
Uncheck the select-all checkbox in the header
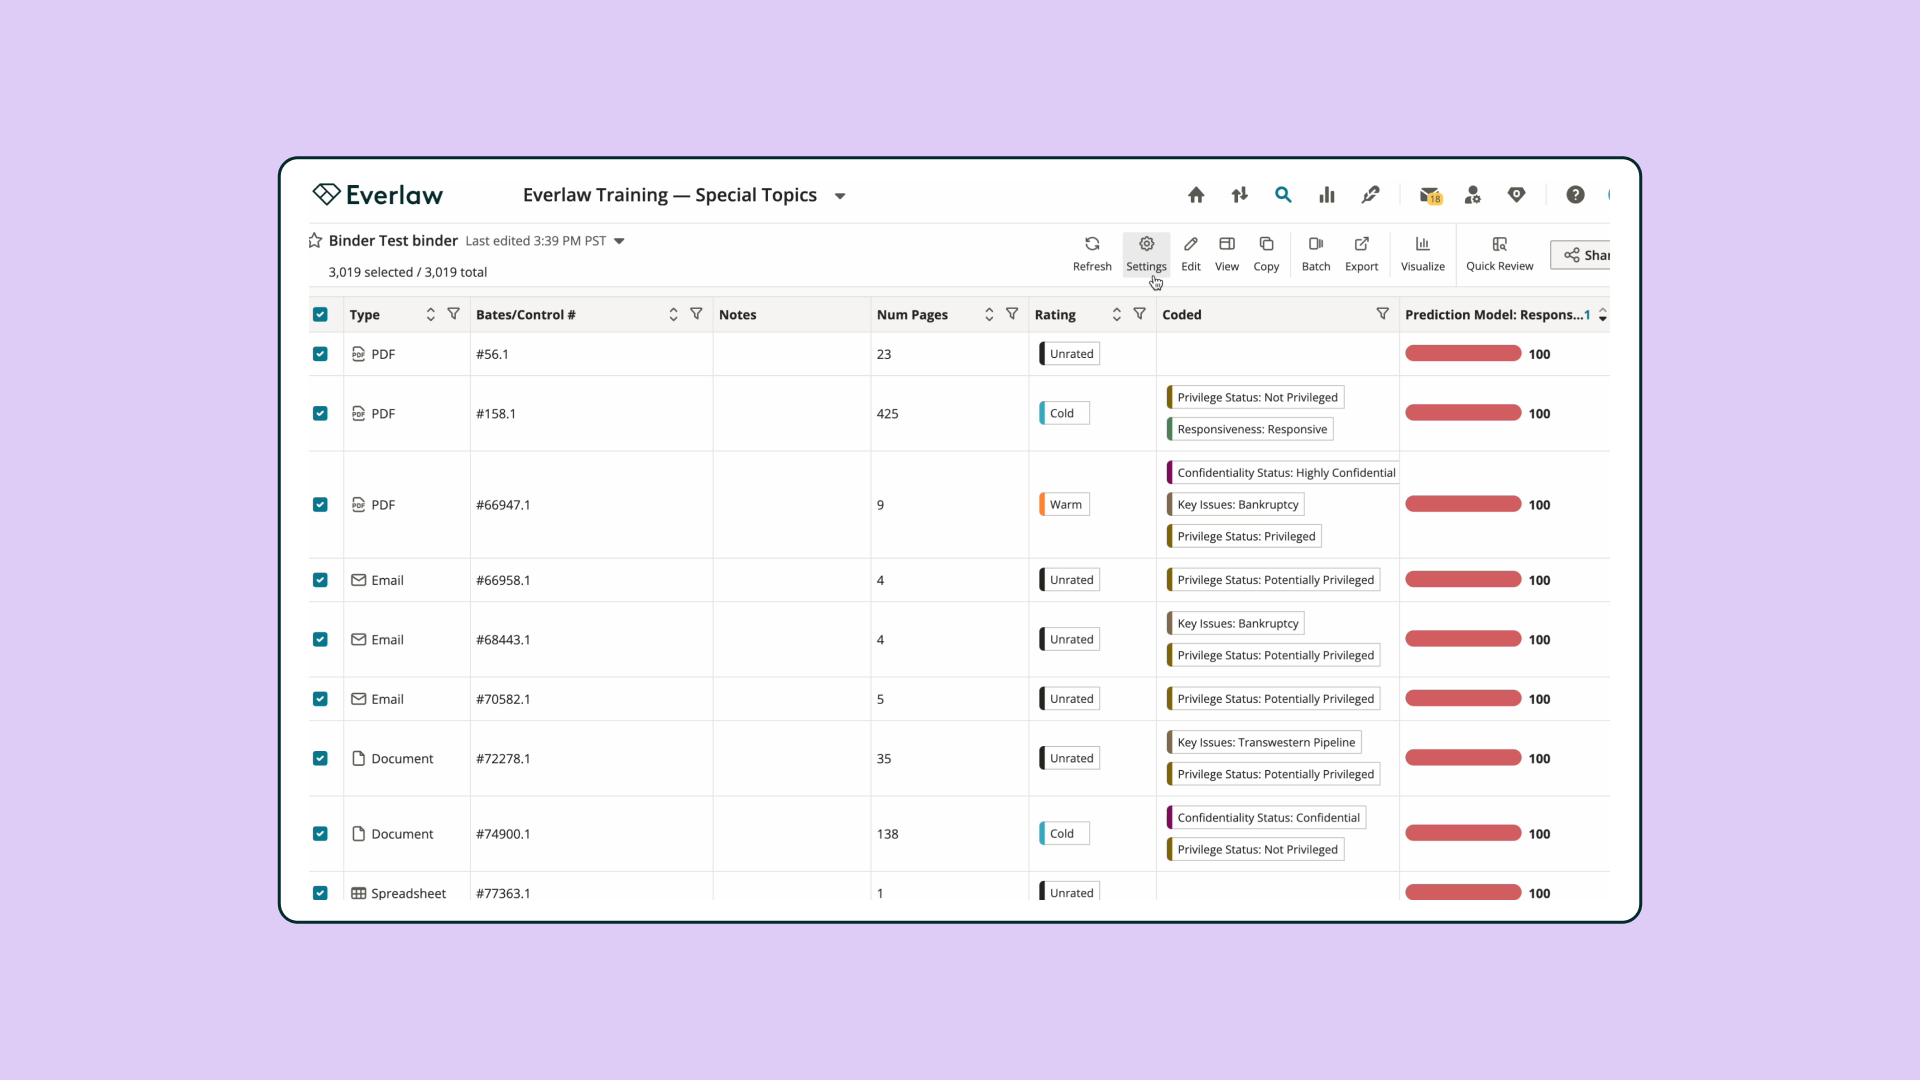point(320,314)
